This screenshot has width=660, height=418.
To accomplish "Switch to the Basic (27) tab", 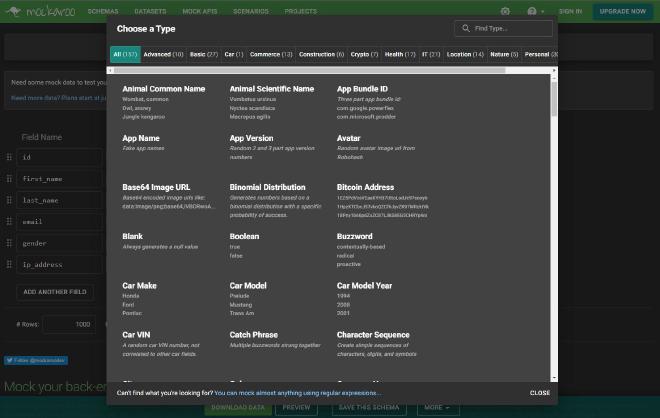I will coord(204,54).
